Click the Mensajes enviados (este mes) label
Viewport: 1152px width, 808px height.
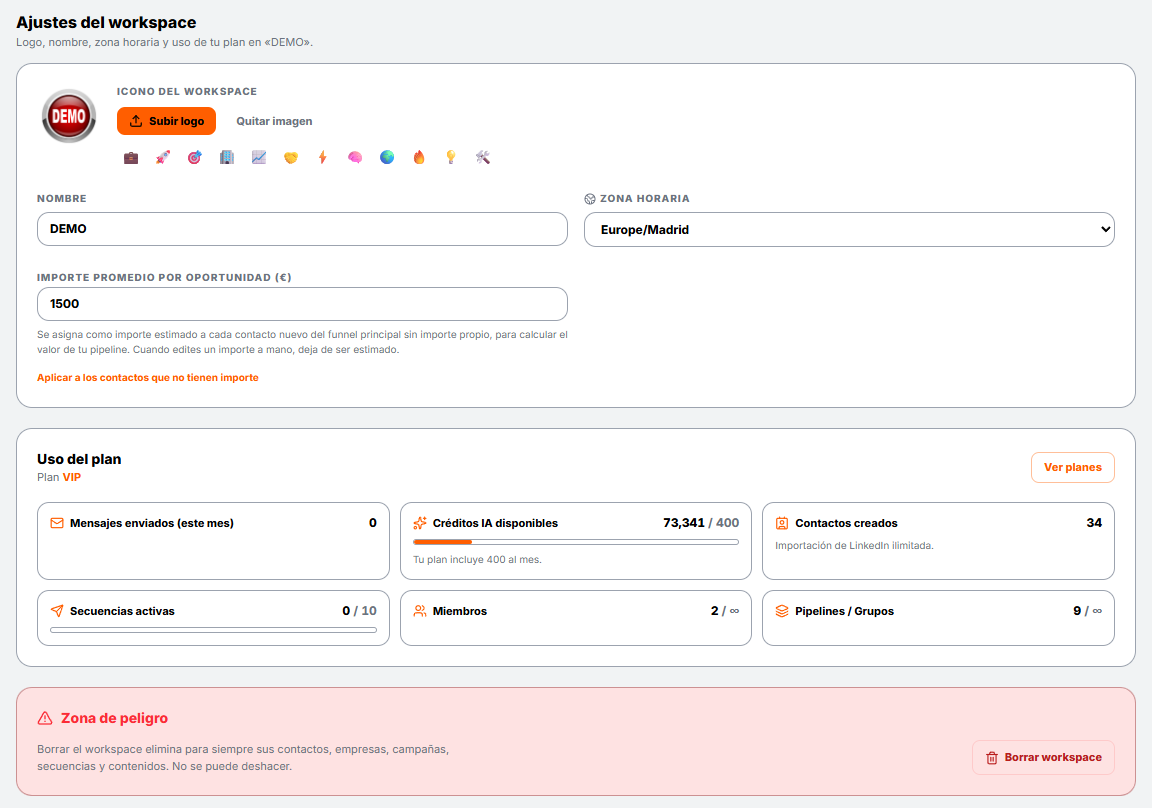151,523
